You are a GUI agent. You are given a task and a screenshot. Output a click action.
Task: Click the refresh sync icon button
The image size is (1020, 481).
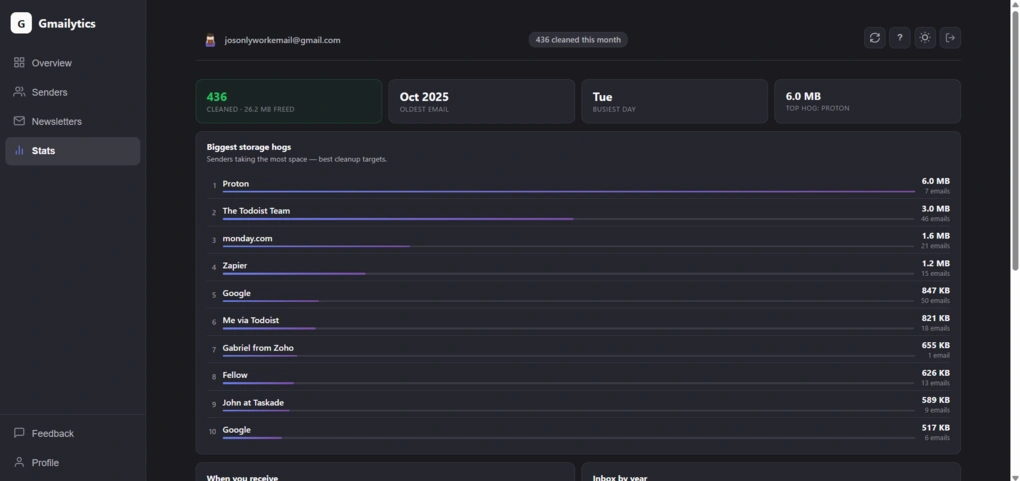(x=874, y=38)
